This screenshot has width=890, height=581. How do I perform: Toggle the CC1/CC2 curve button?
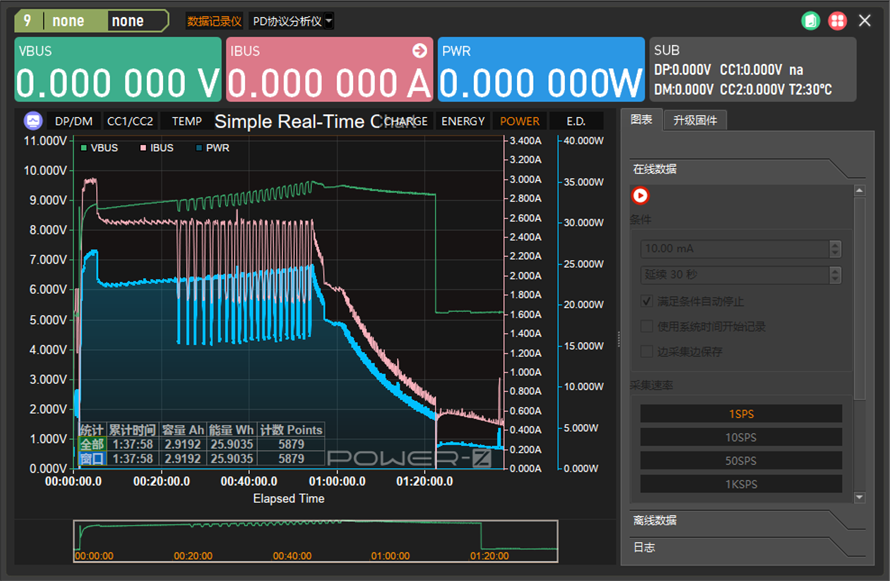coord(130,121)
